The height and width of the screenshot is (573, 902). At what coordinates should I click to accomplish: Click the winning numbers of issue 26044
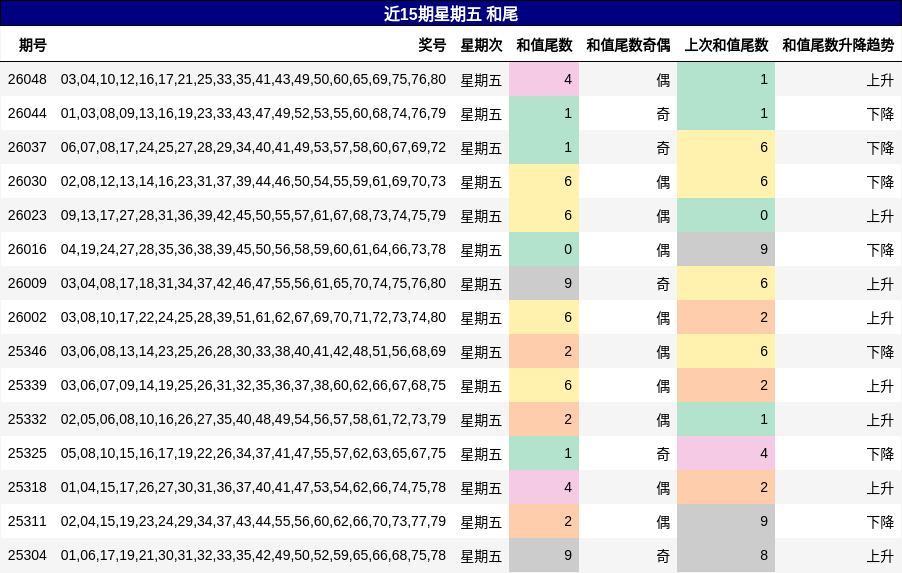pos(253,113)
